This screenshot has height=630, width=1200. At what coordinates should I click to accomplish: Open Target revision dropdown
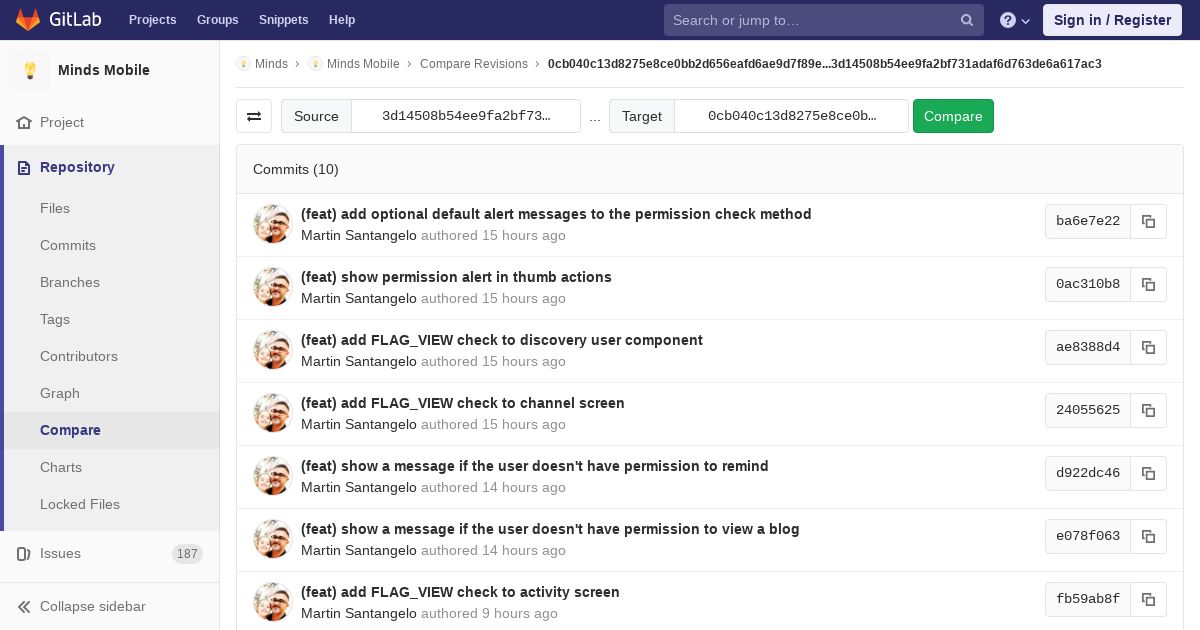pyautogui.click(x=791, y=116)
